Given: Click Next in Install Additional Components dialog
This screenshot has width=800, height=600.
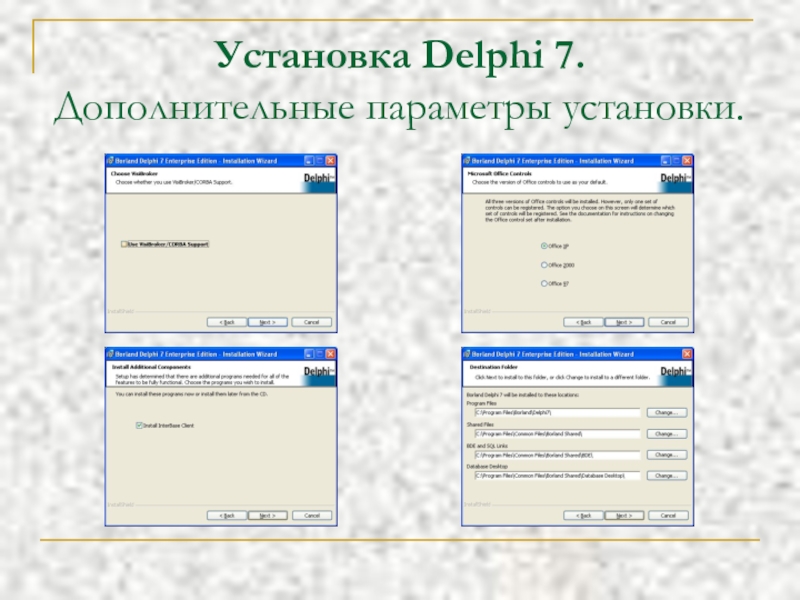Looking at the screenshot, I should point(267,516).
